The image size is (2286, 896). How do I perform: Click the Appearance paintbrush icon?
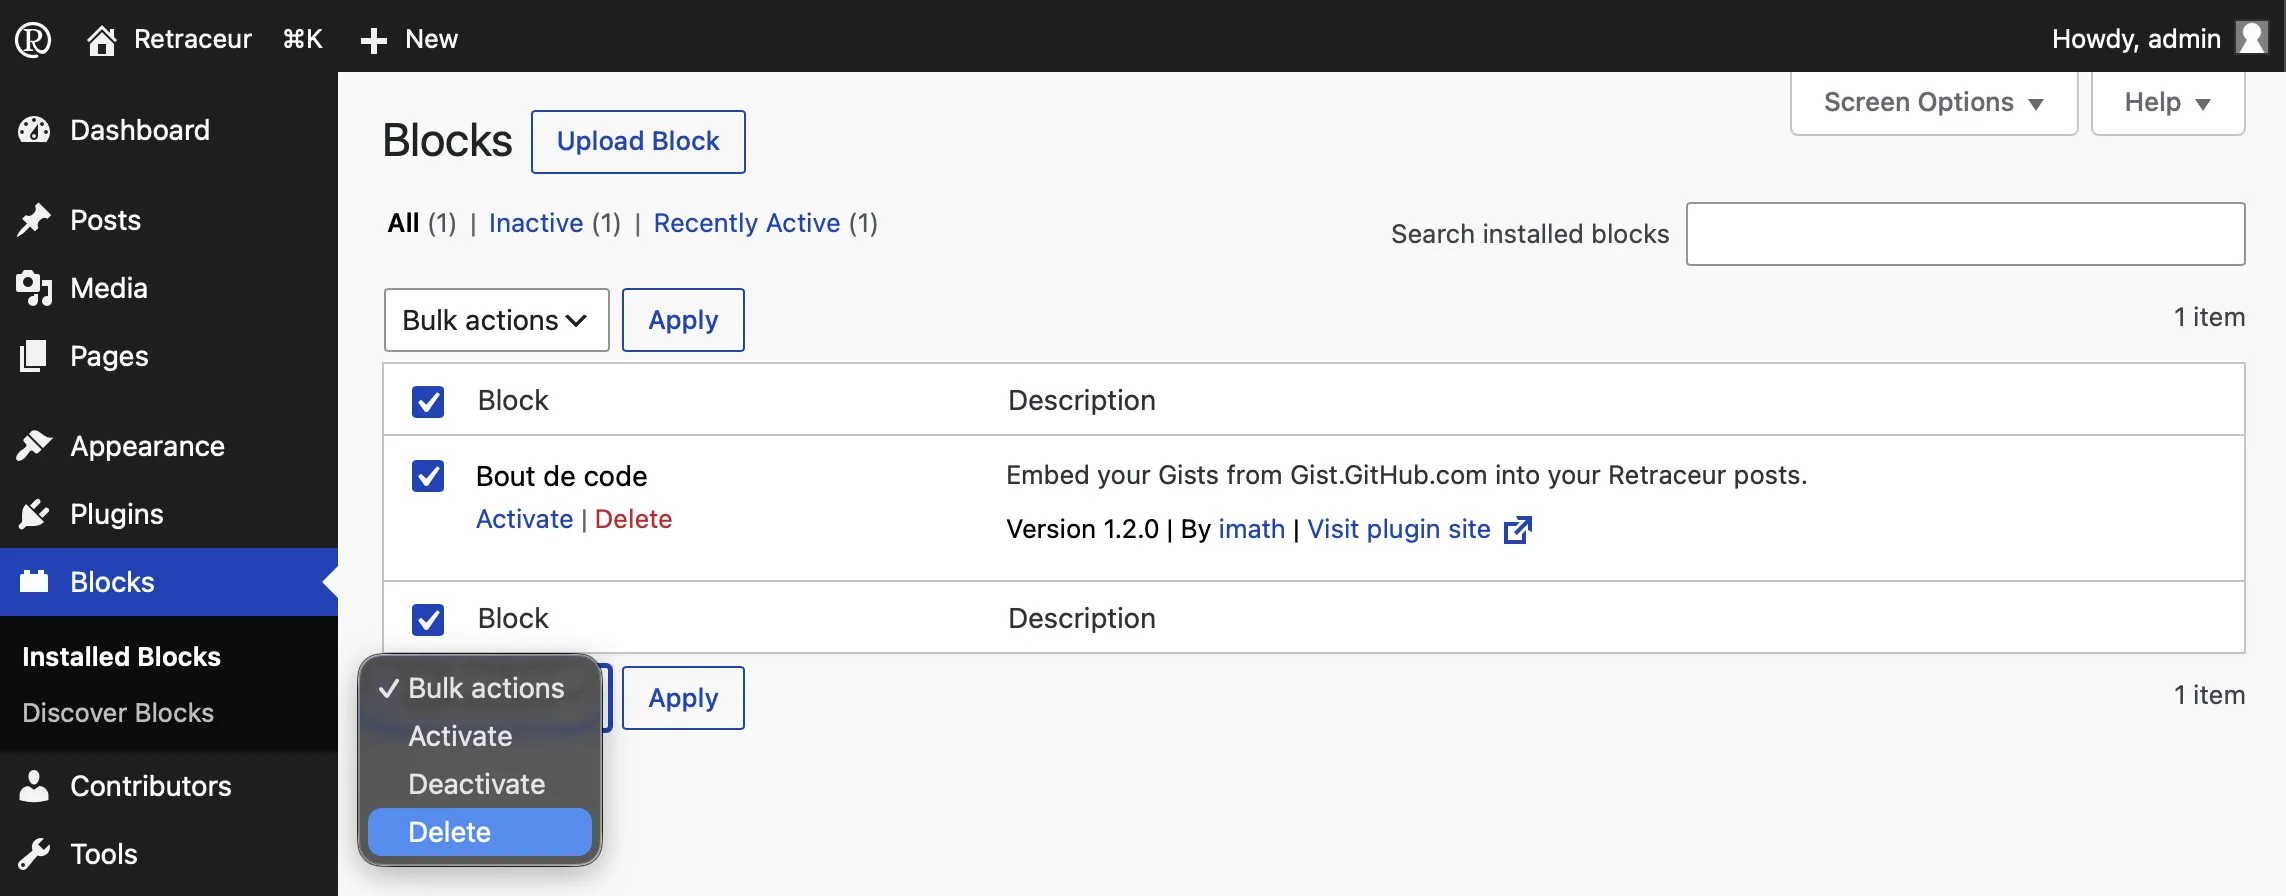point(34,446)
